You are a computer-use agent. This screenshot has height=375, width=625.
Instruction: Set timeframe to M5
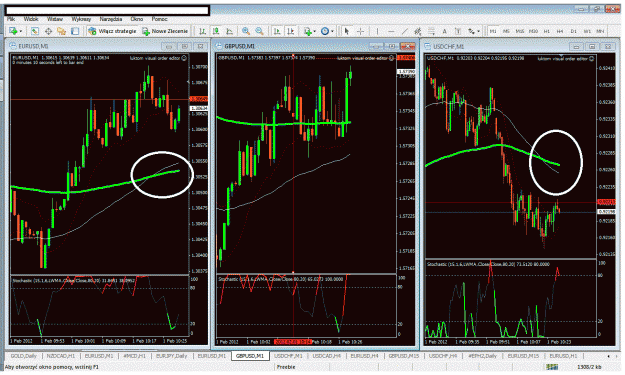point(506,31)
